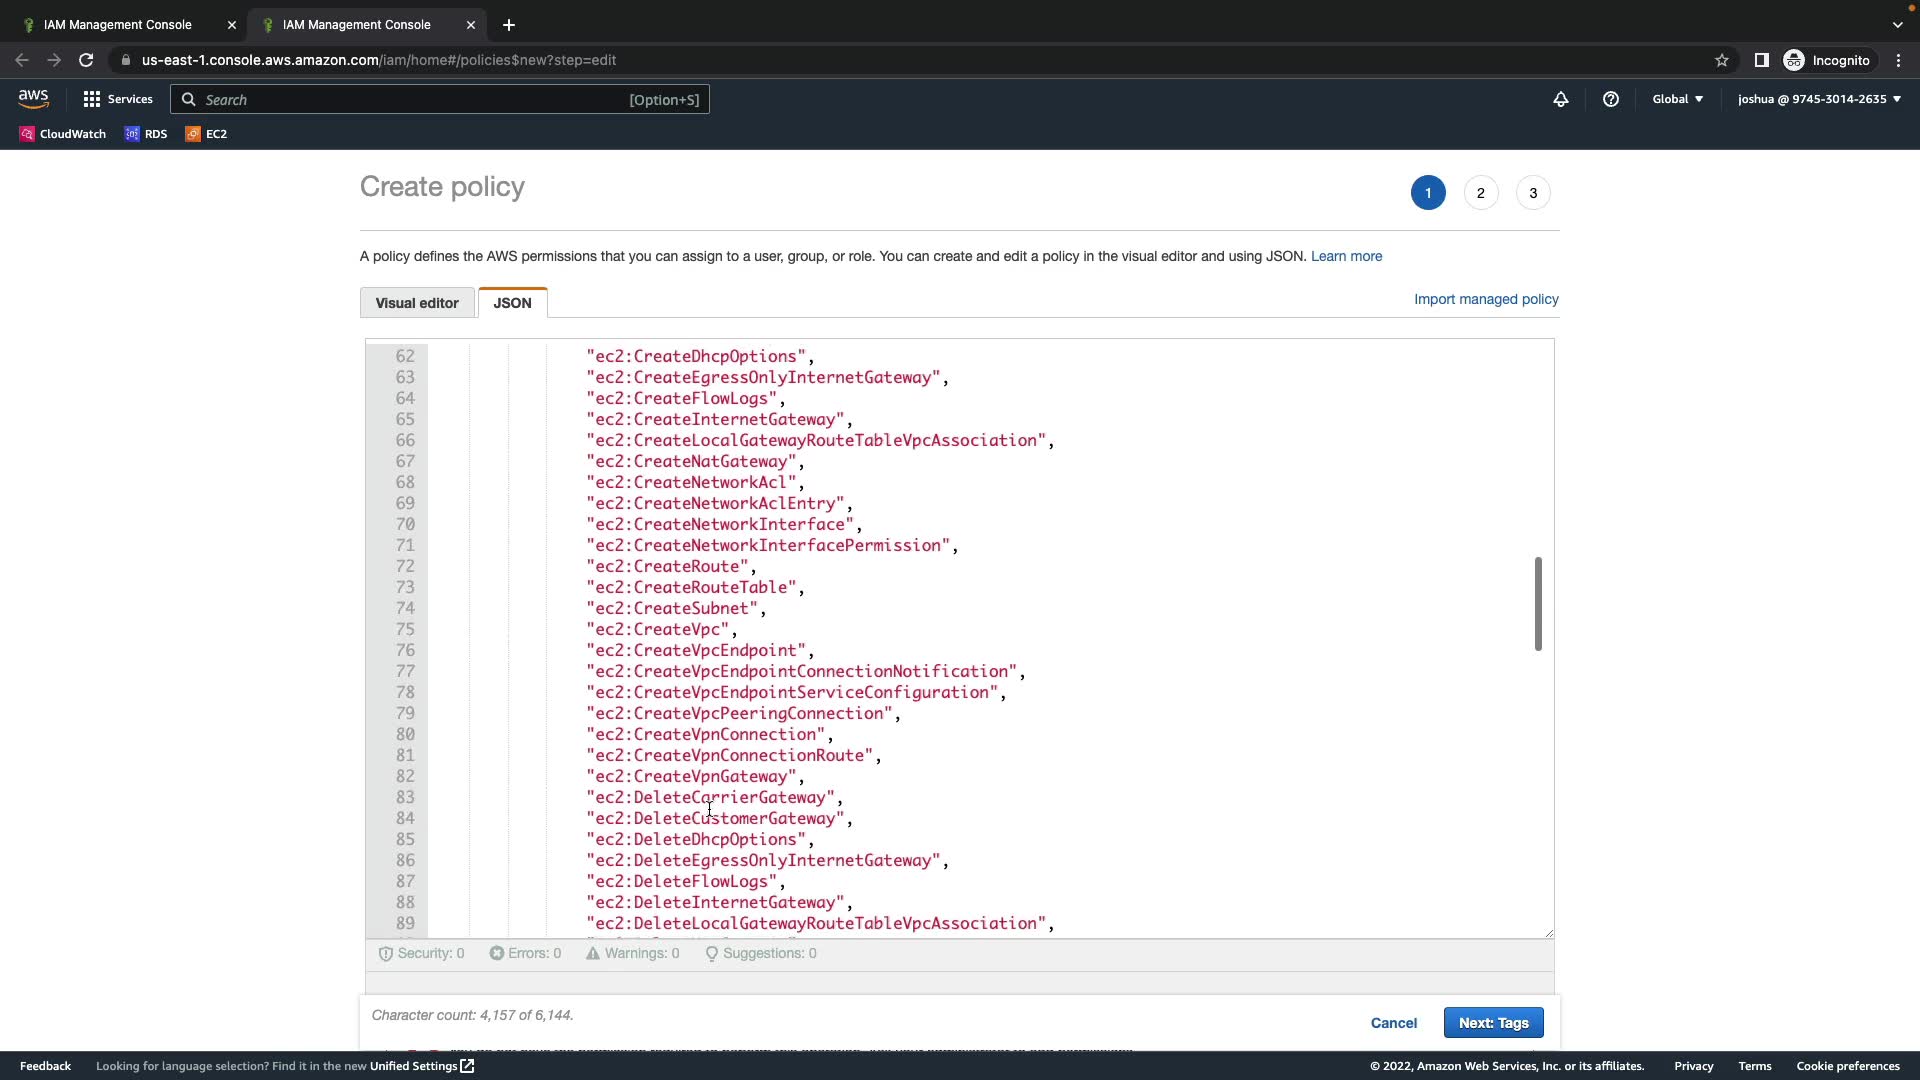This screenshot has height=1080, width=1920.
Task: Select the first IAM Management Console tab
Action: click(118, 24)
